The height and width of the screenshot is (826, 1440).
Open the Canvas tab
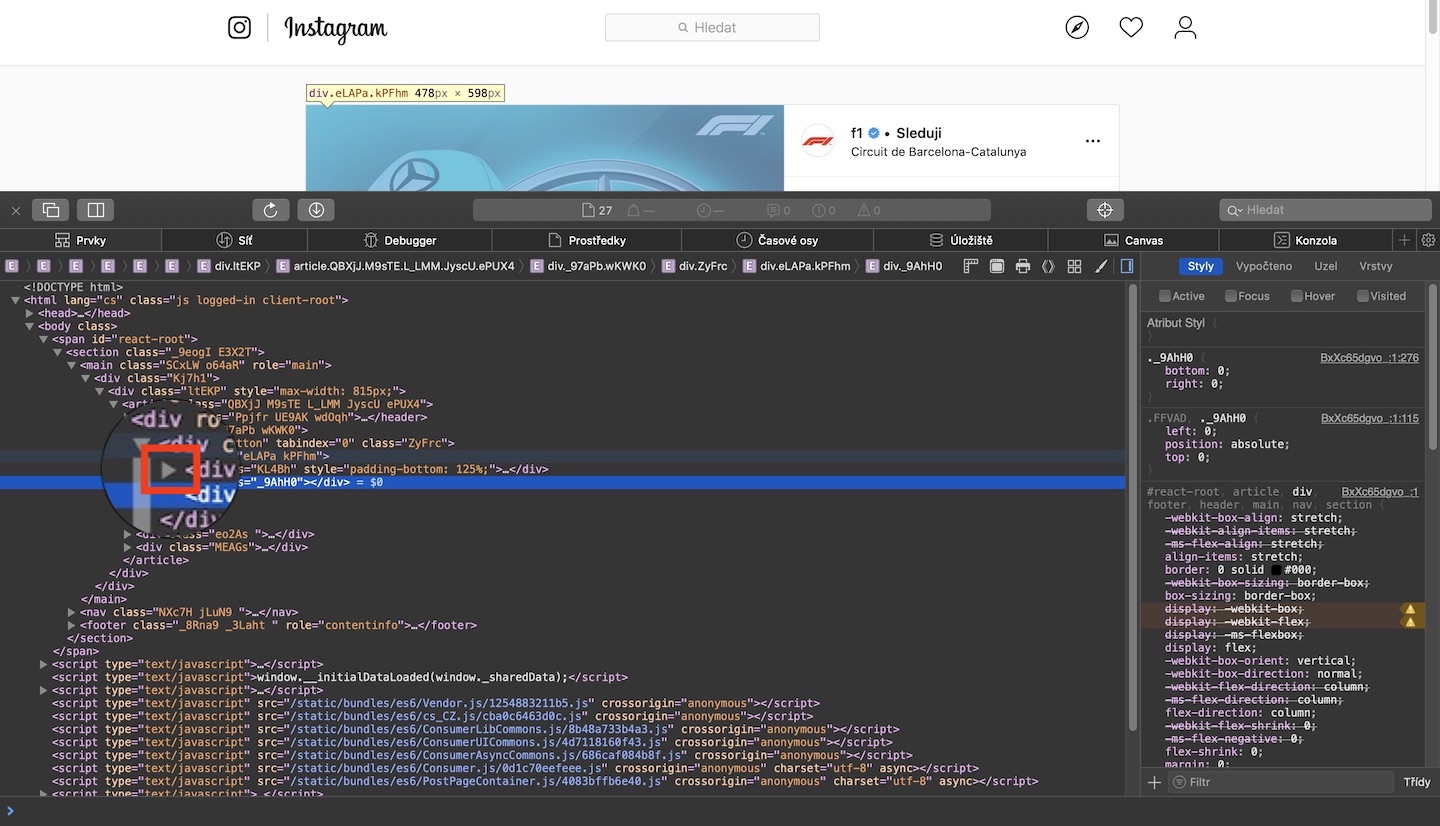(x=1133, y=240)
